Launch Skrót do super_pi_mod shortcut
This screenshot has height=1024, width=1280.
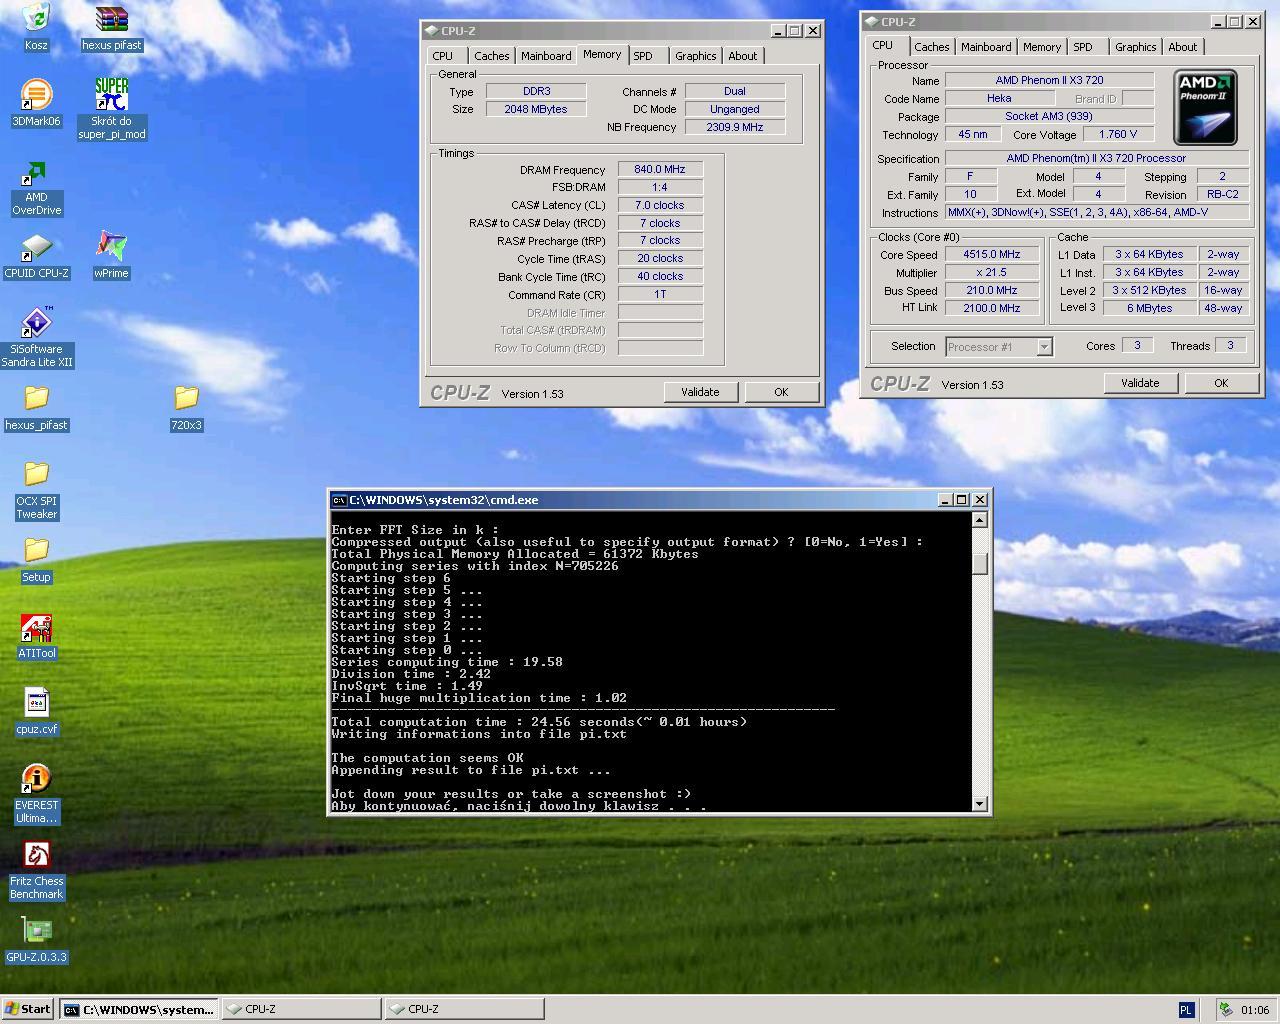pyautogui.click(x=112, y=94)
